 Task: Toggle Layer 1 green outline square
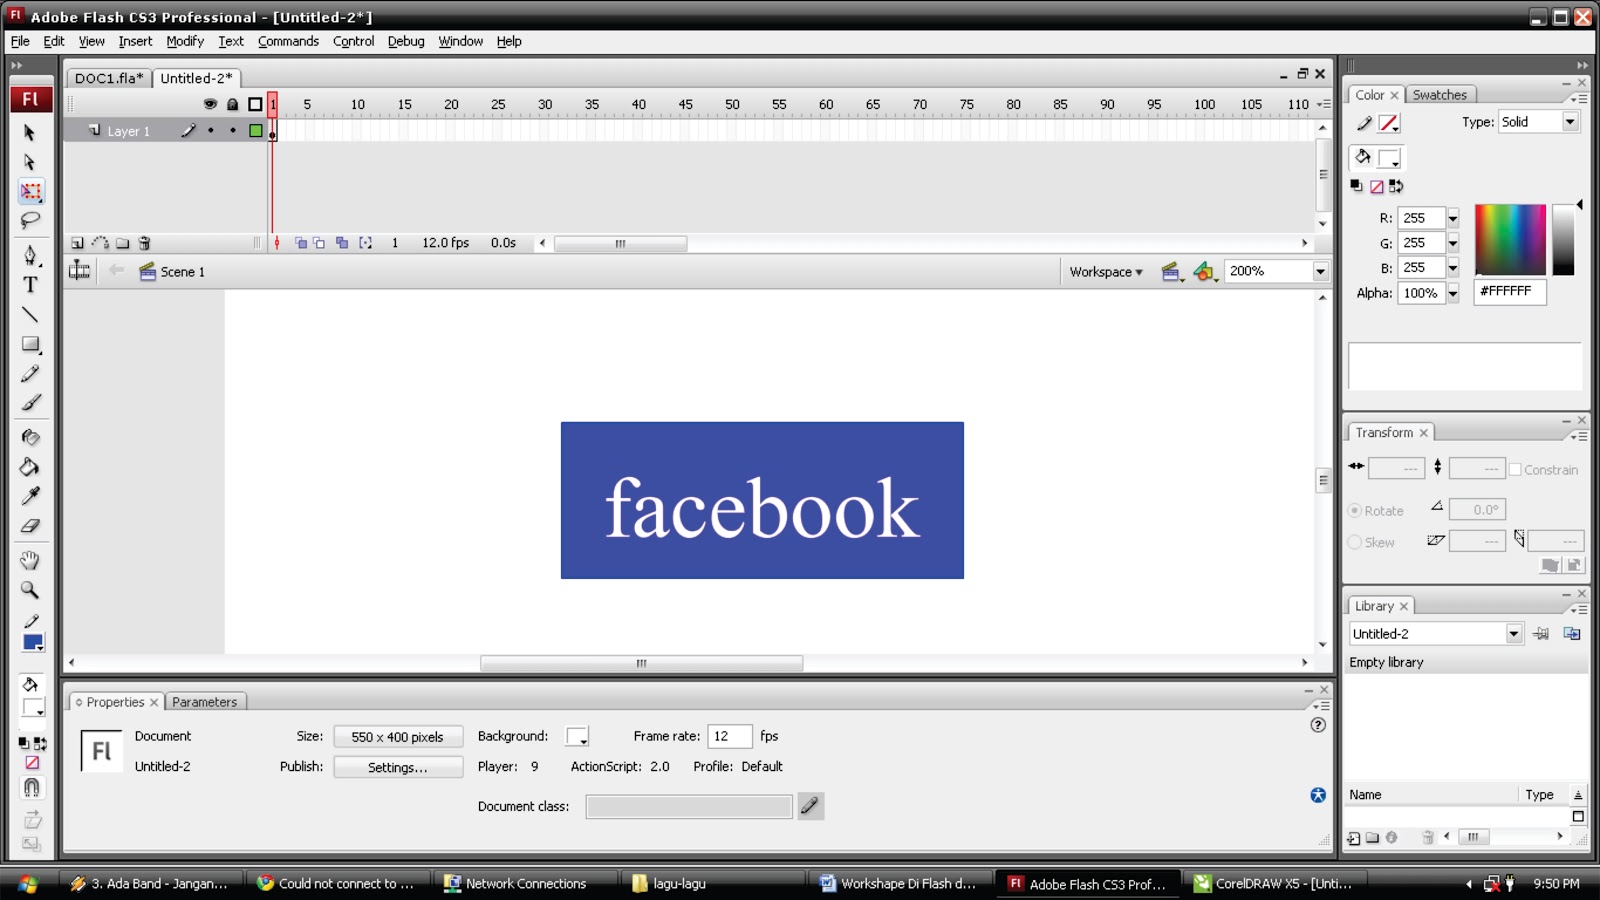click(256, 131)
